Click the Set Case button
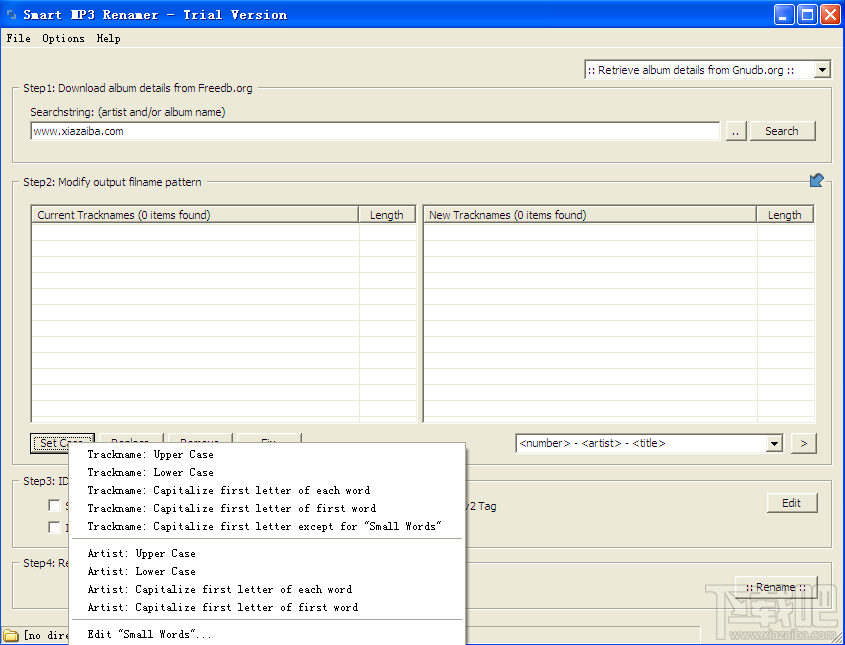845x645 pixels. click(62, 443)
